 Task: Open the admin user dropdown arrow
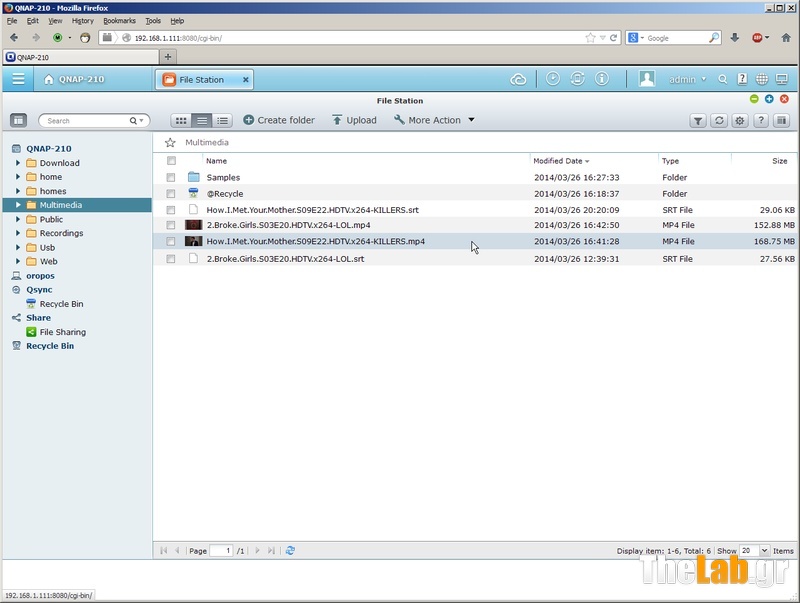[x=704, y=79]
